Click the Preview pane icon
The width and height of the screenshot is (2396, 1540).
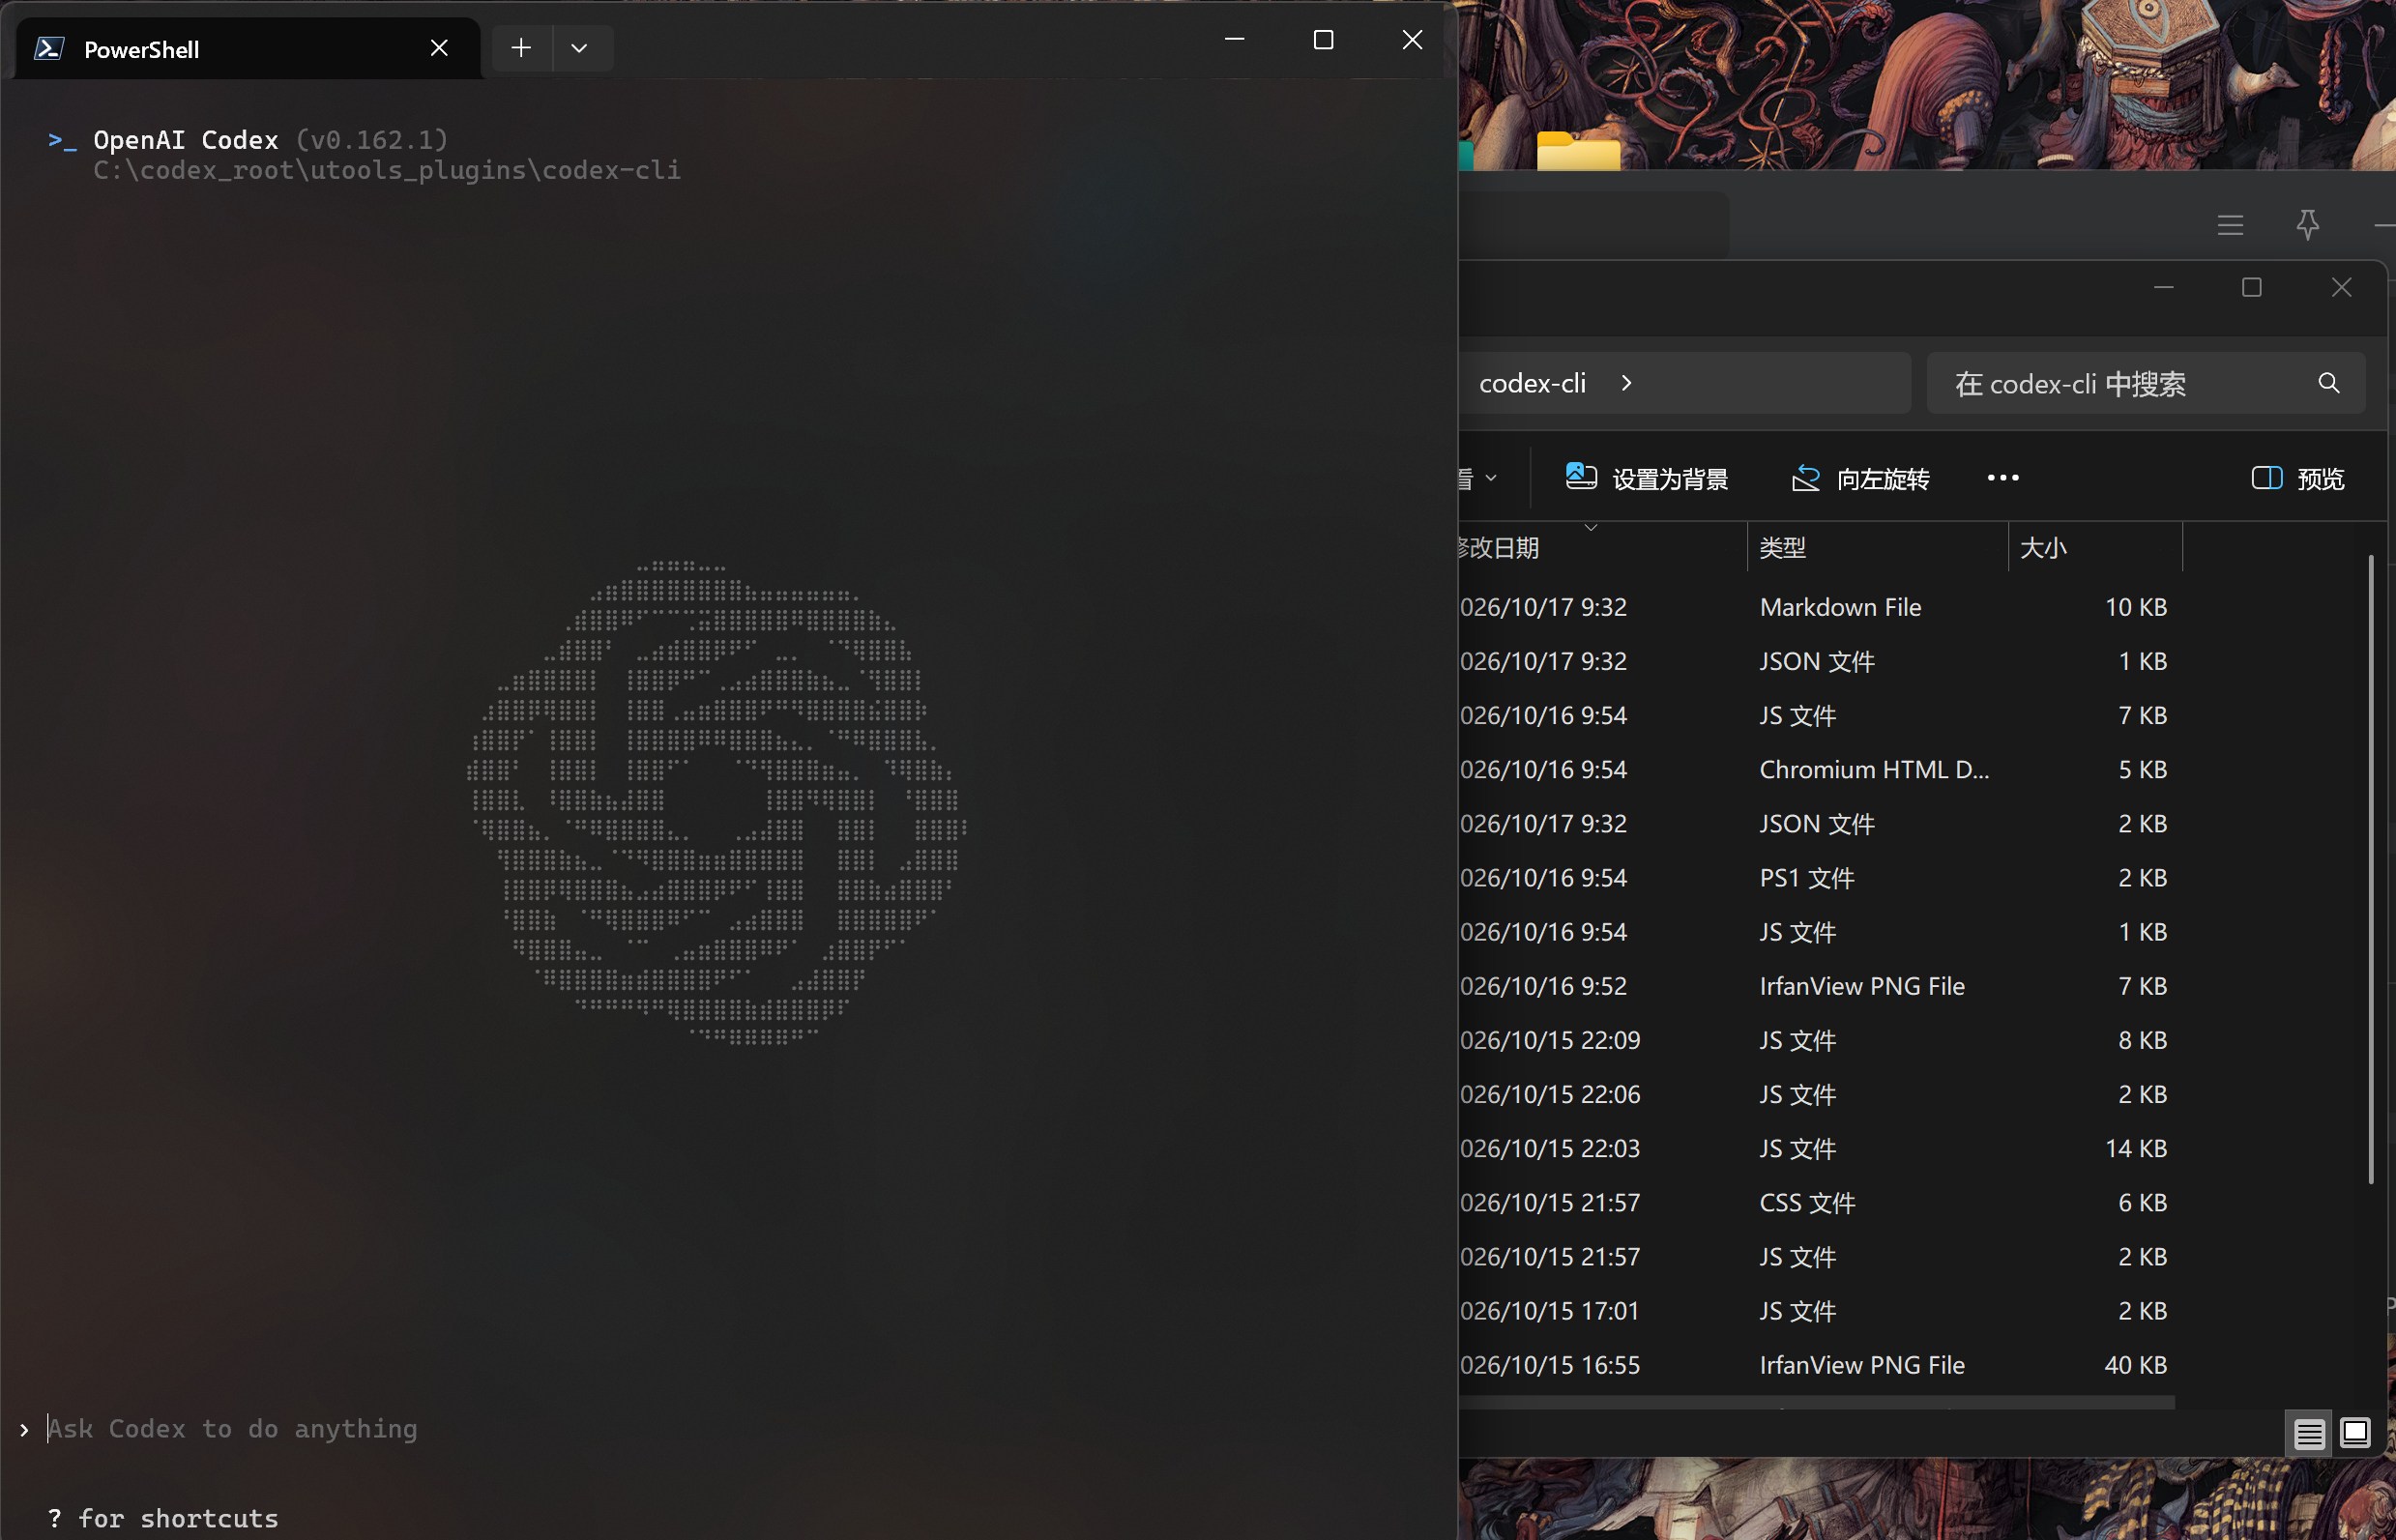coord(2266,478)
